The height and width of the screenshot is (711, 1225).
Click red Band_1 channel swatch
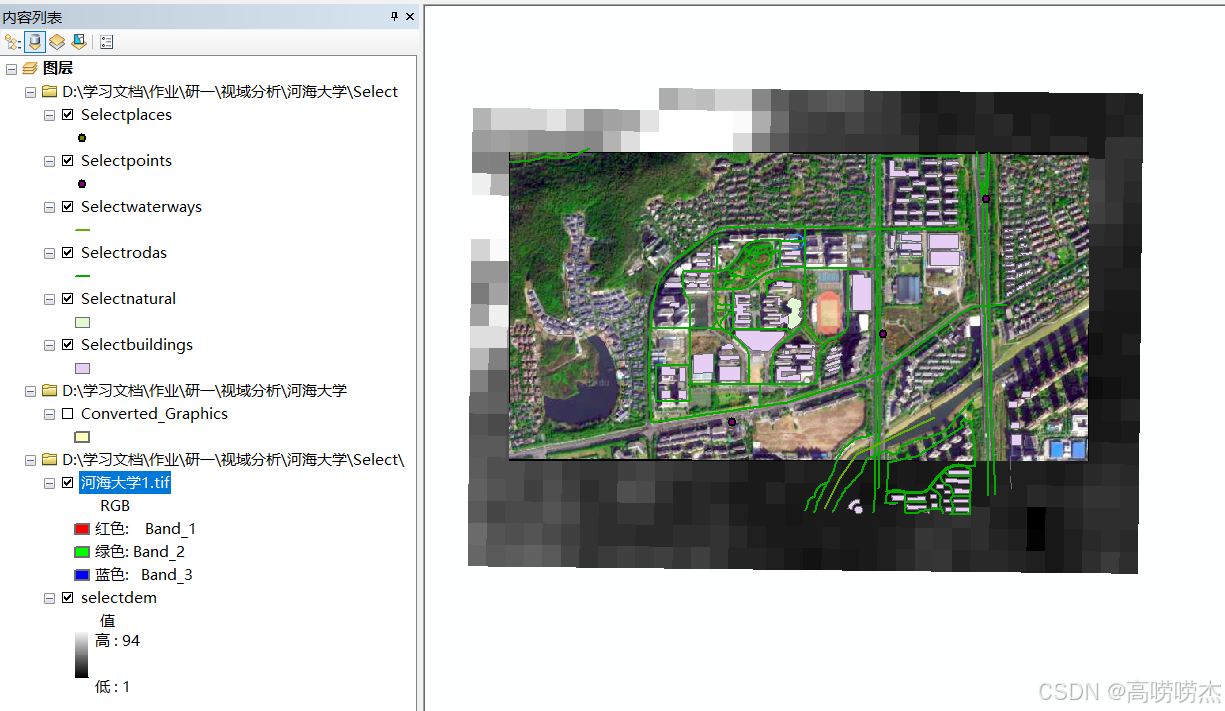tap(82, 529)
